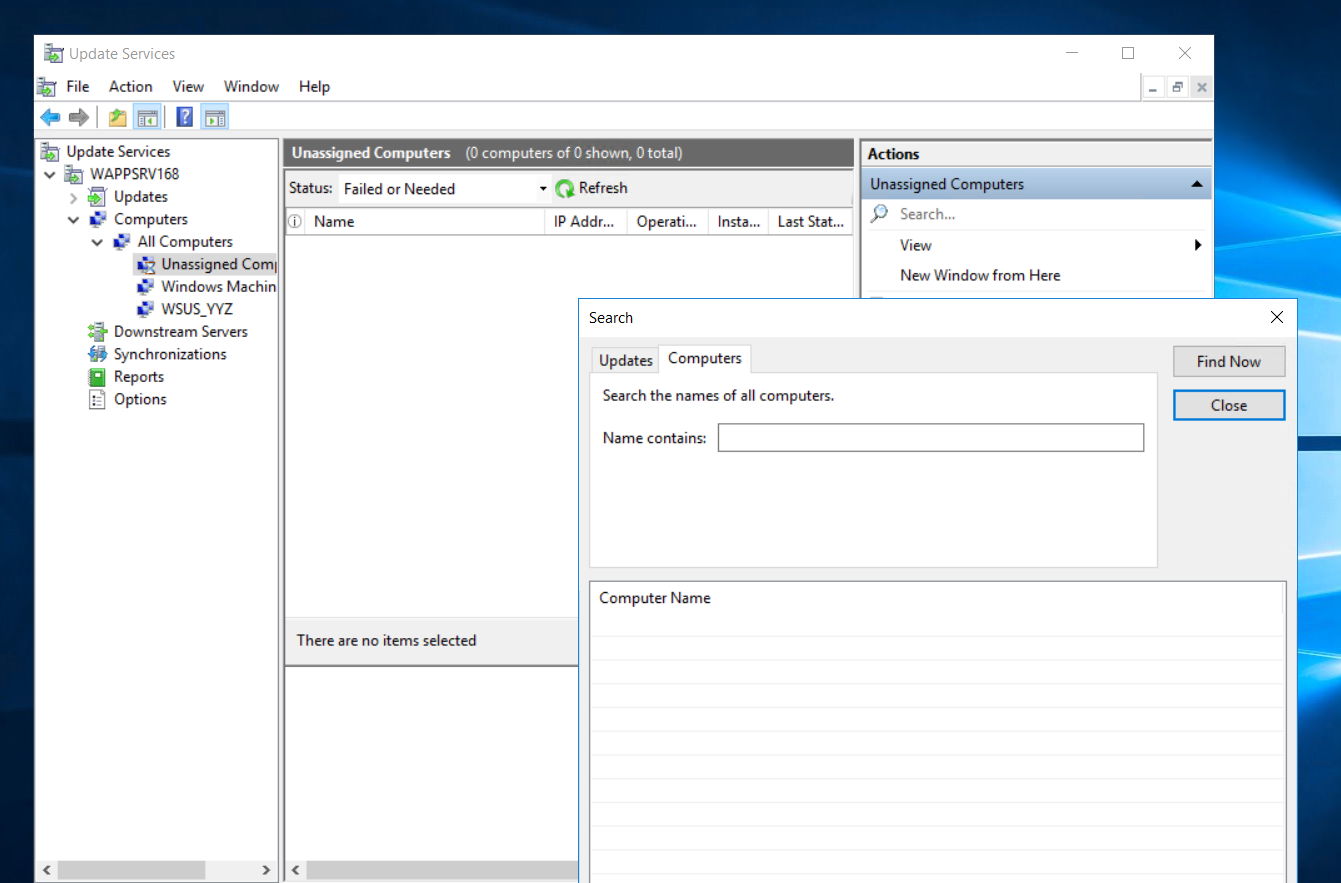Click the Name contains text field
Image resolution: width=1341 pixels, height=883 pixels.
click(x=930, y=438)
